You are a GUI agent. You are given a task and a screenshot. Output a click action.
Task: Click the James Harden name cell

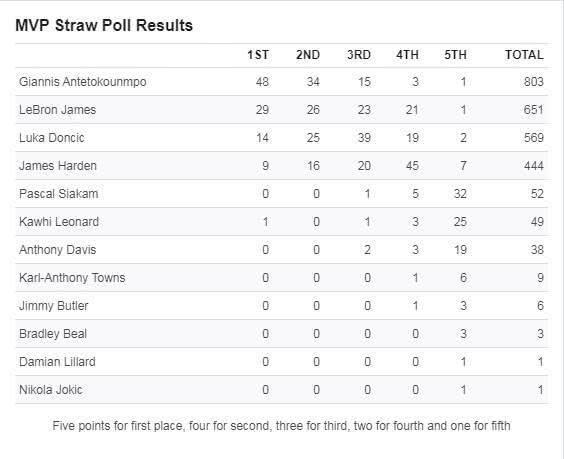[x=58, y=166]
